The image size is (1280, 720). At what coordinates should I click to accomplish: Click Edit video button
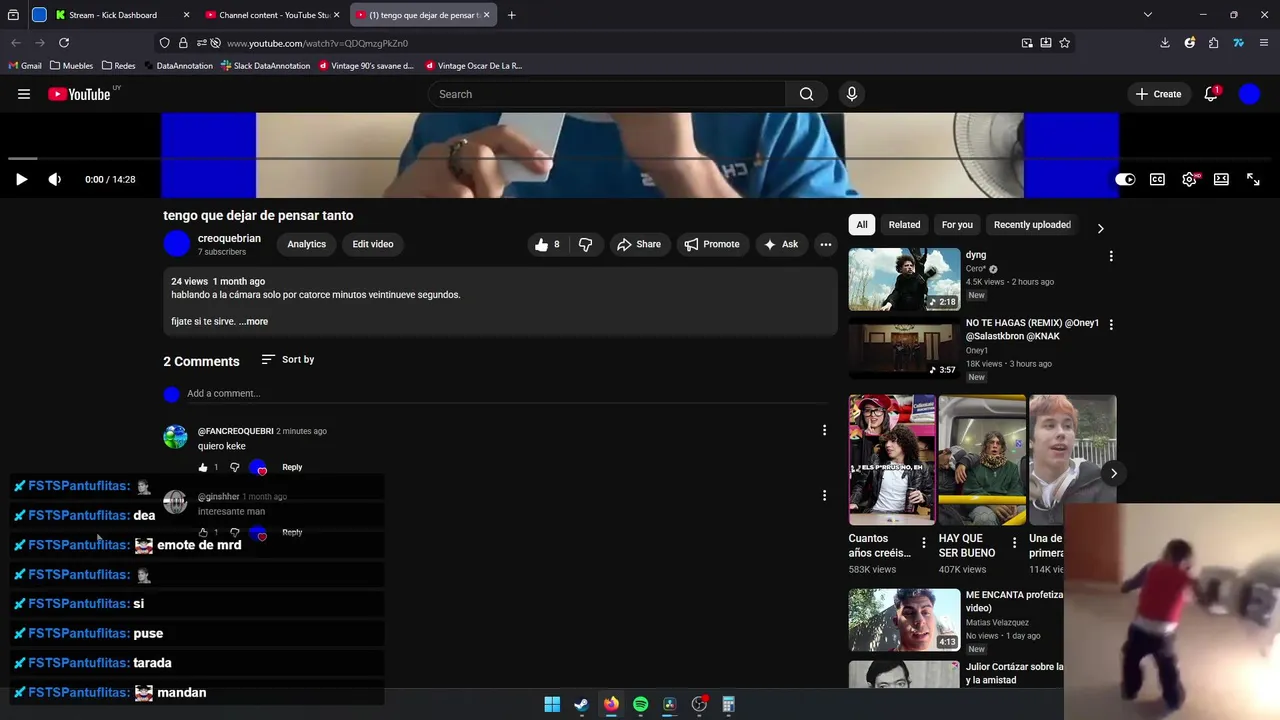[x=373, y=244]
